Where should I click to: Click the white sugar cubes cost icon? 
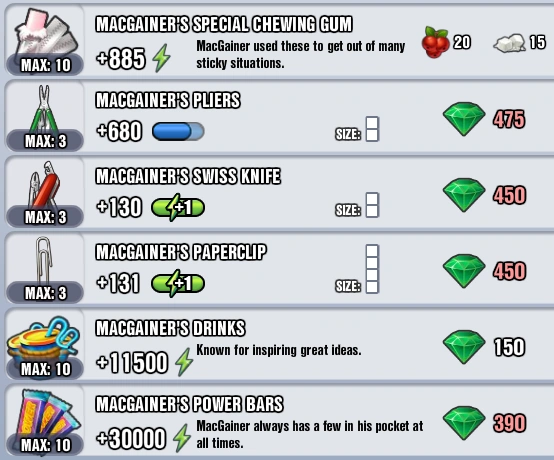tap(509, 43)
